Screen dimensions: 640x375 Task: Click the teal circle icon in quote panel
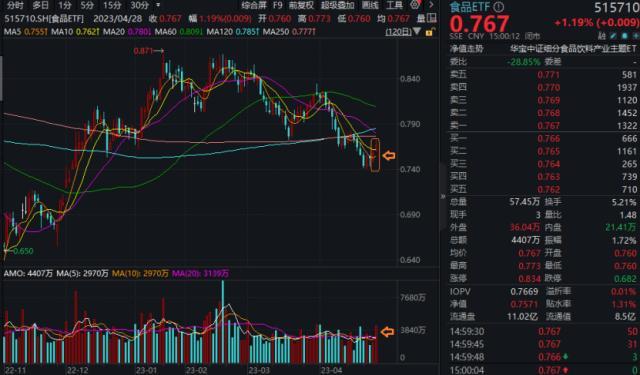tap(624, 36)
